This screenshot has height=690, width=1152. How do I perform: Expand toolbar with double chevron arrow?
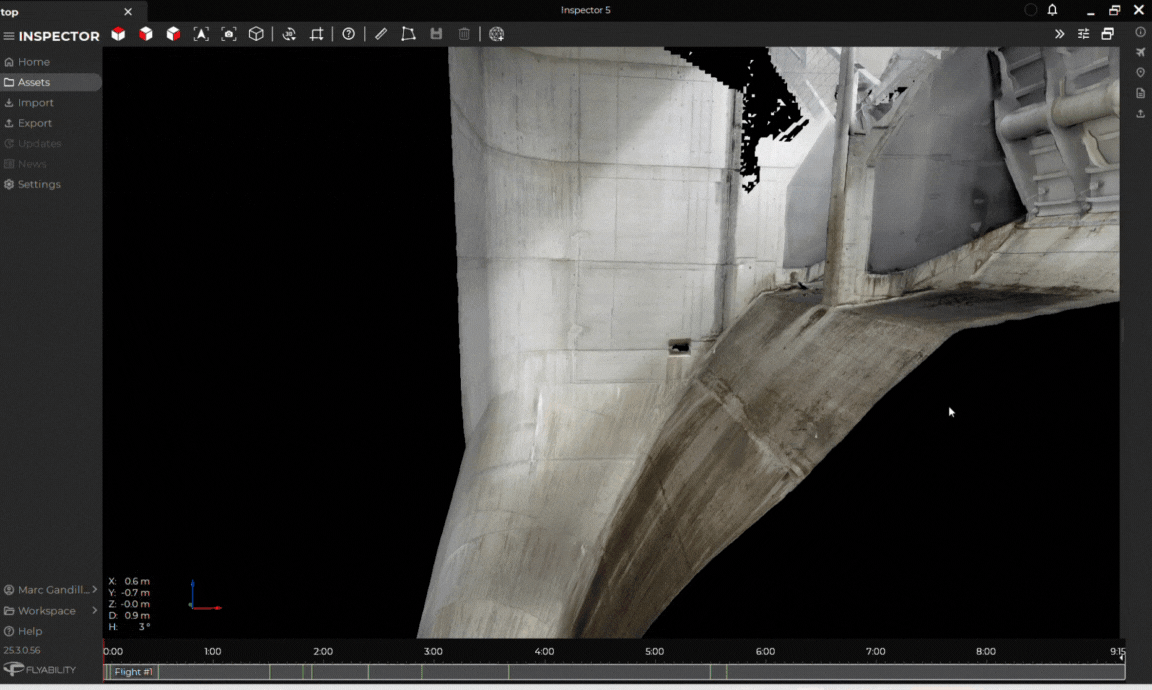[x=1059, y=34]
